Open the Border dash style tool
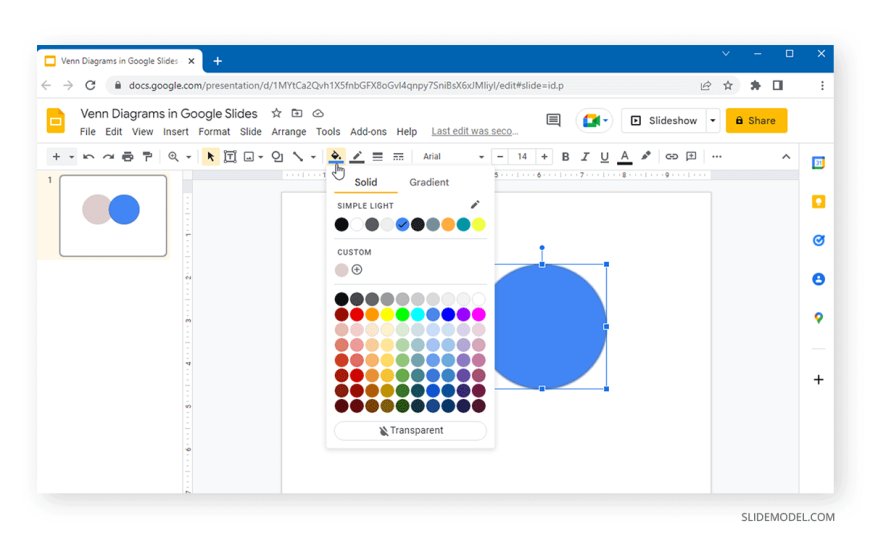870x539 pixels. click(398, 157)
